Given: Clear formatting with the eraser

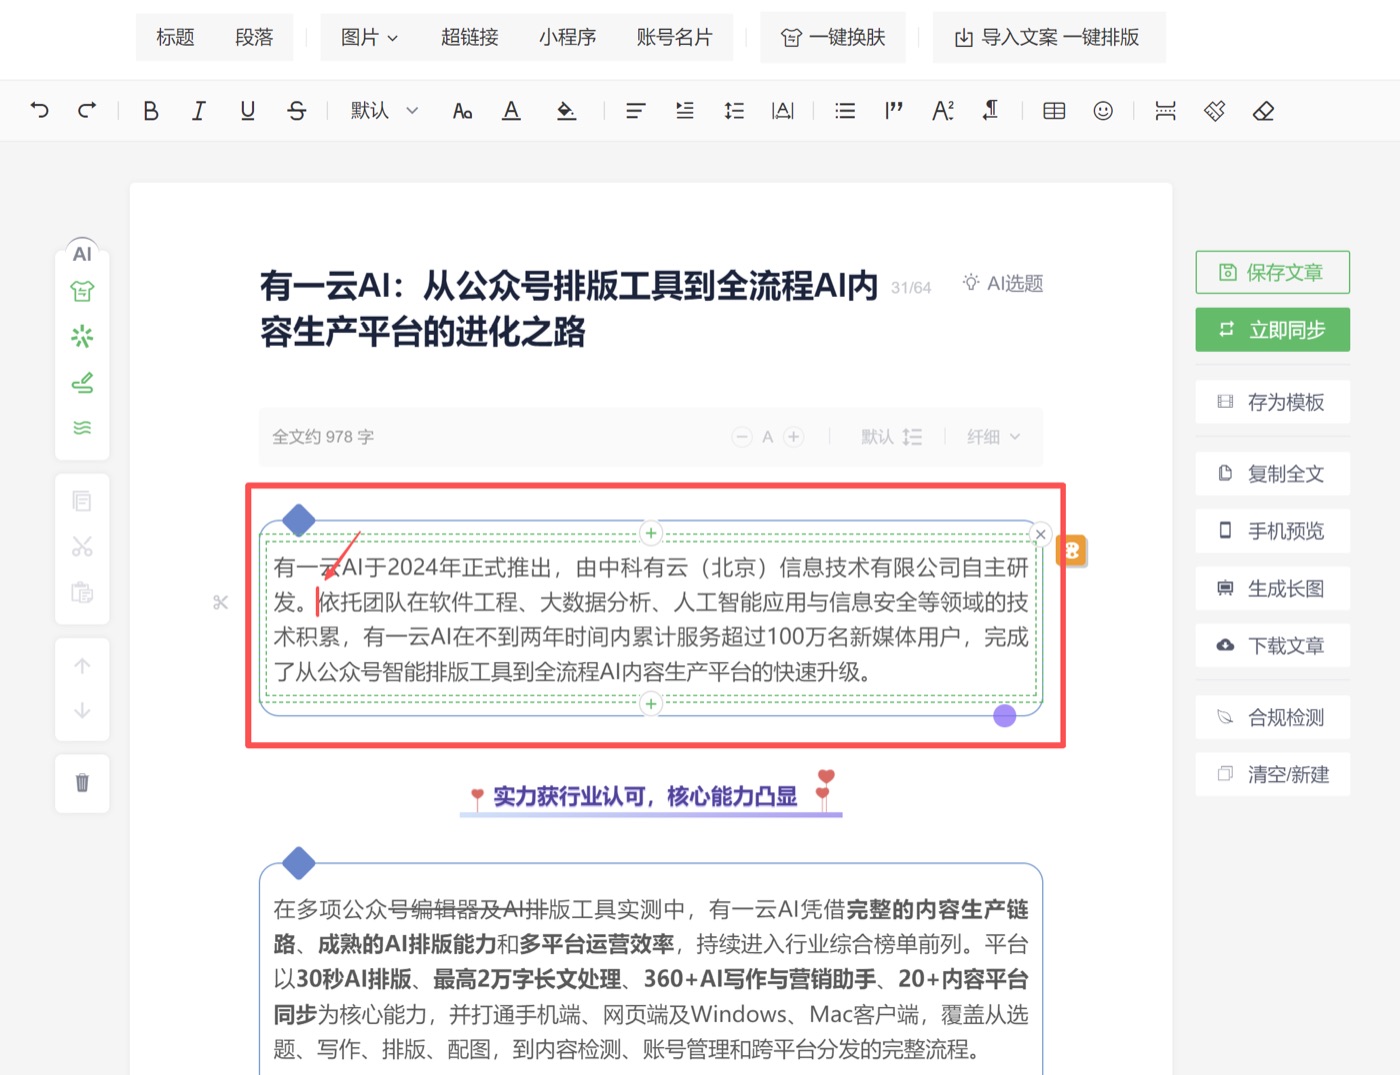Looking at the screenshot, I should tap(1263, 111).
